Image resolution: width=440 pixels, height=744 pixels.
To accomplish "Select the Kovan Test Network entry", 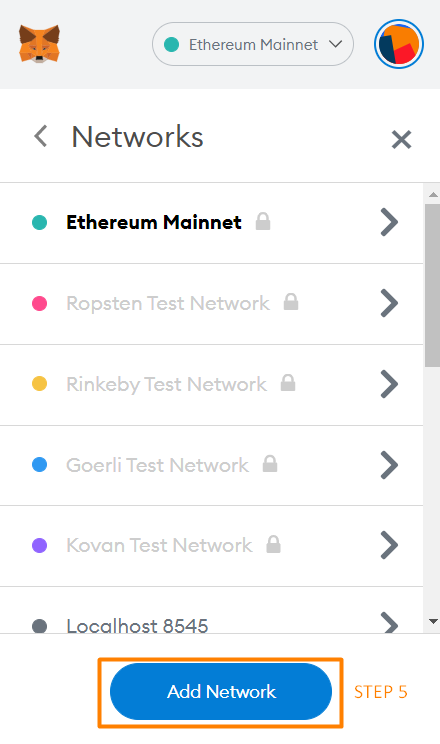I will point(211,546).
